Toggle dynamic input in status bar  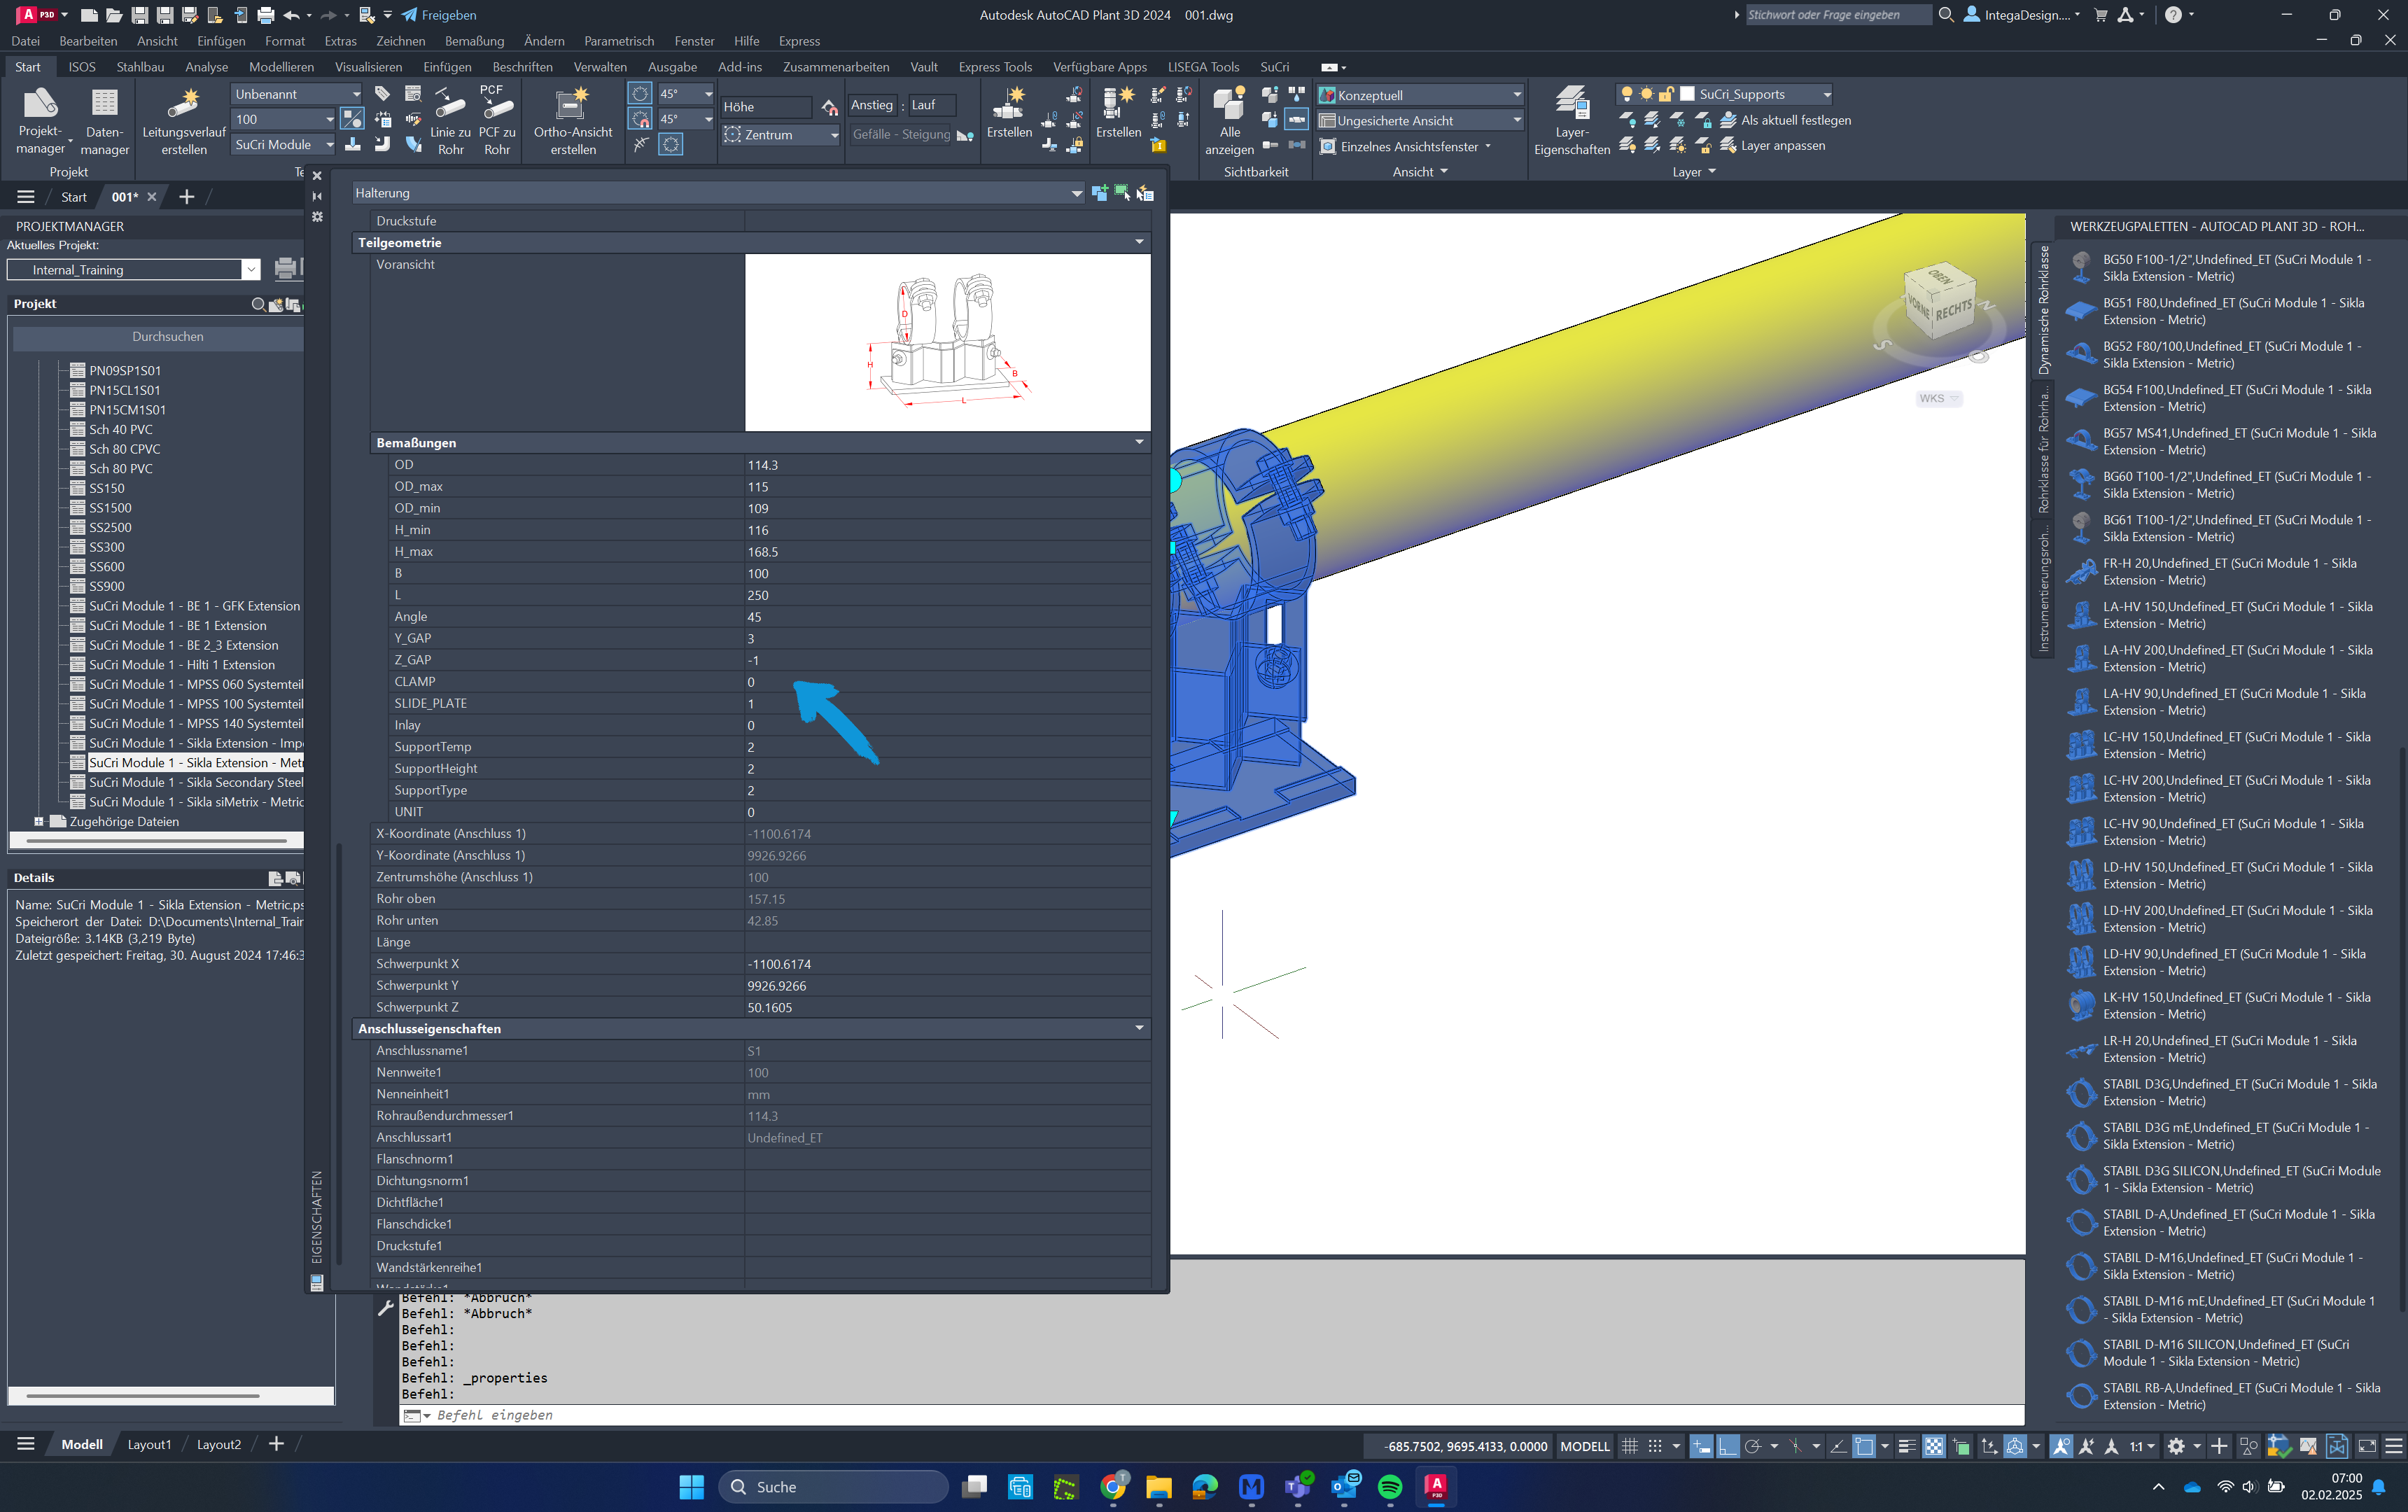1701,1446
